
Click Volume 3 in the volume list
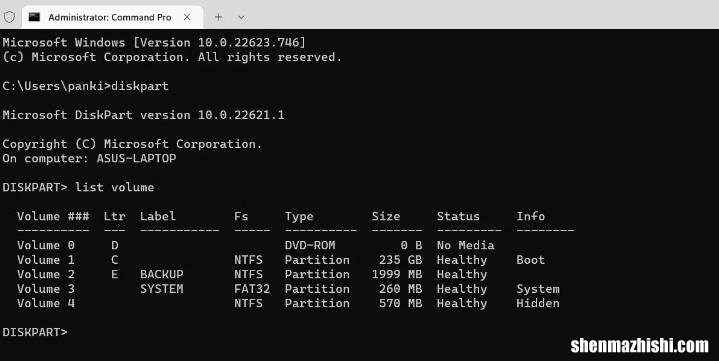(x=46, y=289)
